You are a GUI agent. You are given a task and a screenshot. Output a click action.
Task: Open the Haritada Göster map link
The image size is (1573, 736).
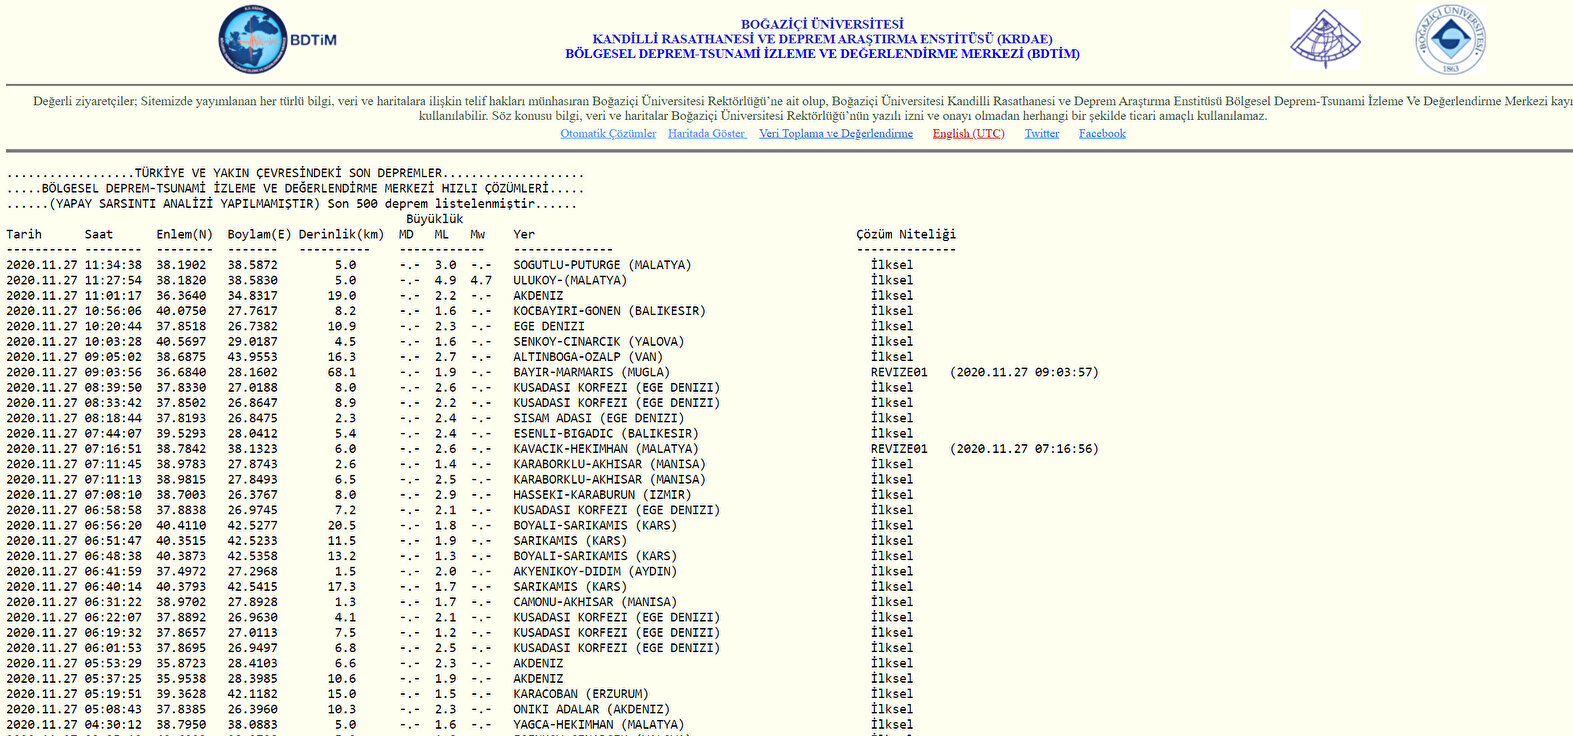[x=707, y=134]
